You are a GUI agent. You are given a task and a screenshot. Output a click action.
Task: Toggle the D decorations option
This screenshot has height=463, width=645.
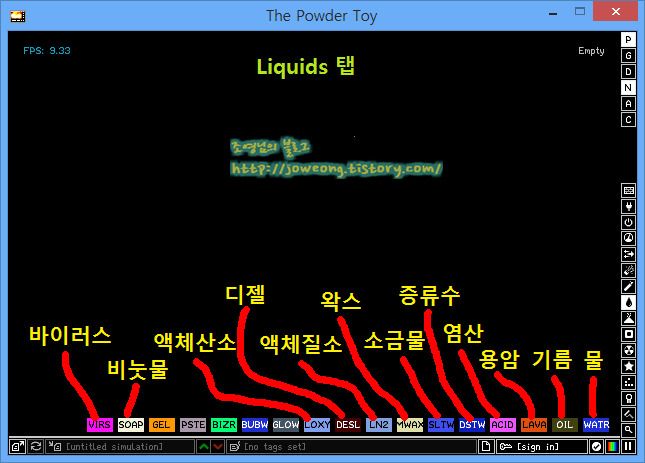tap(628, 72)
